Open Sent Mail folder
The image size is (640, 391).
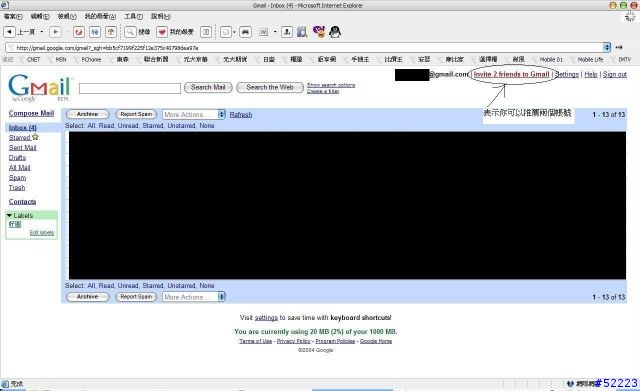click(22, 147)
